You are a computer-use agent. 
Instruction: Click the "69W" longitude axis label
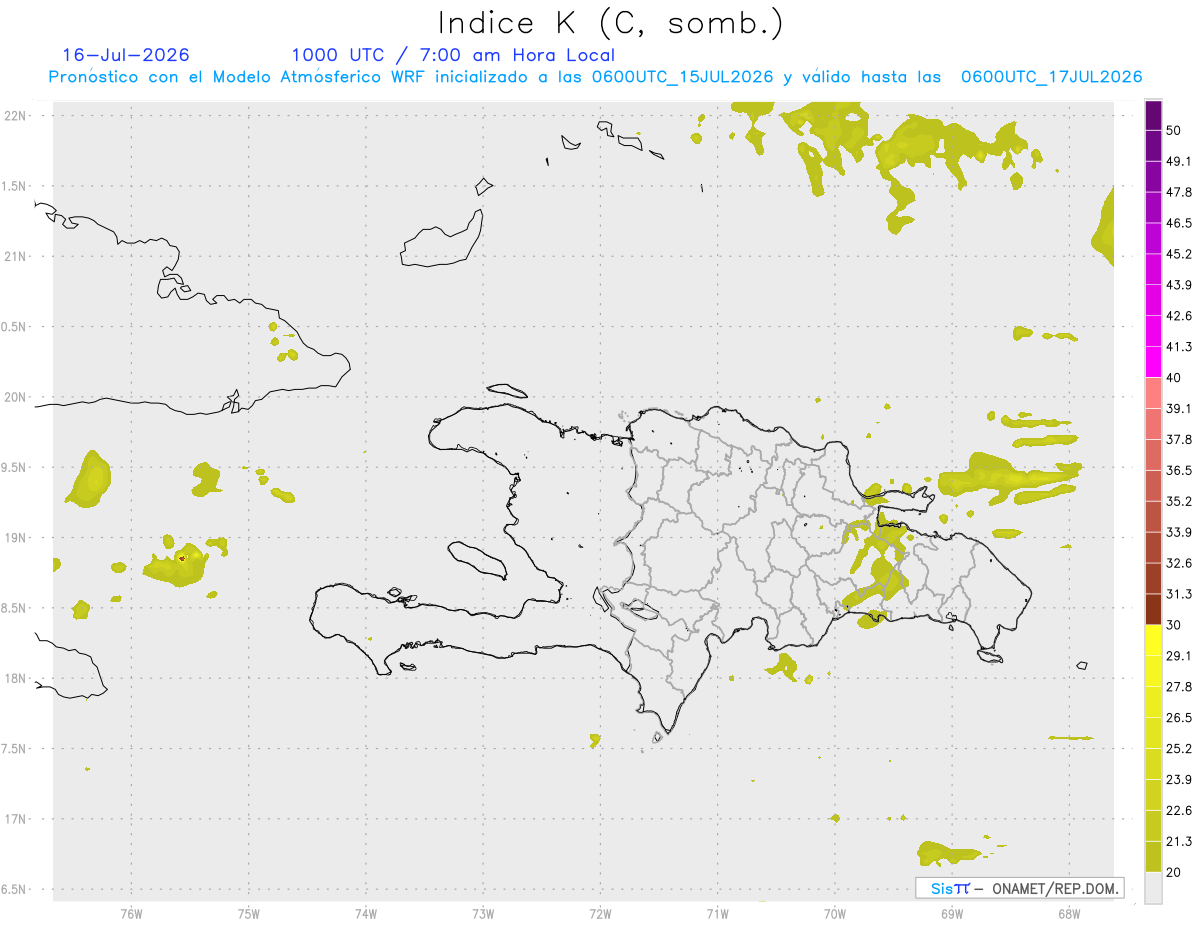tap(951, 913)
